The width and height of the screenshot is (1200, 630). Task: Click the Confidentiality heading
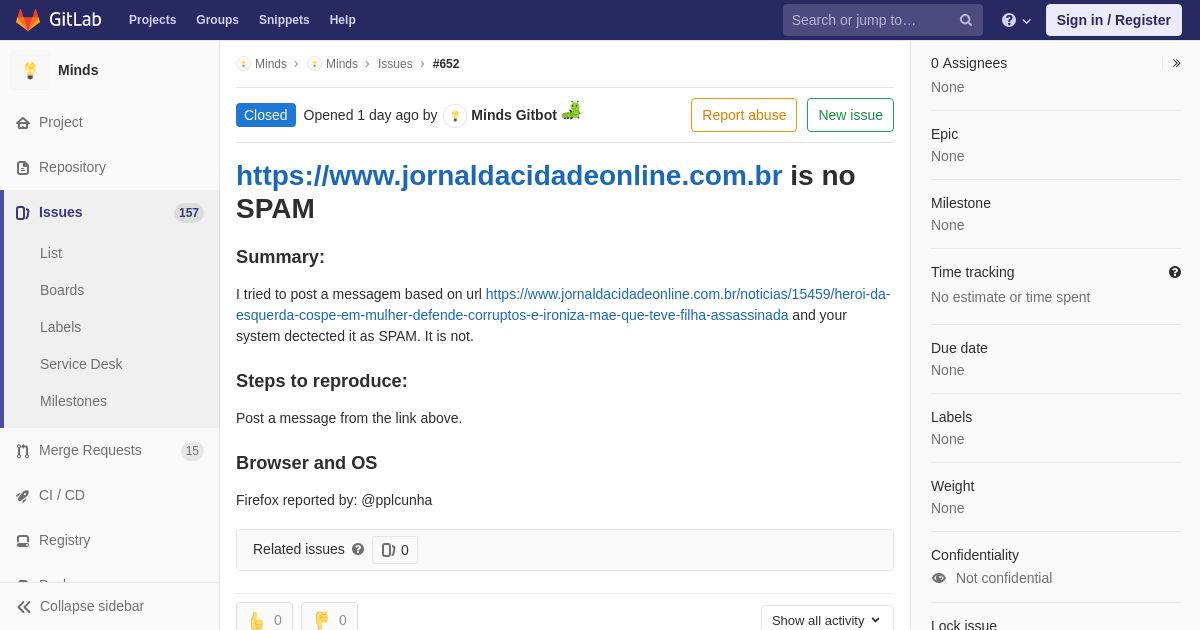pyautogui.click(x=975, y=555)
